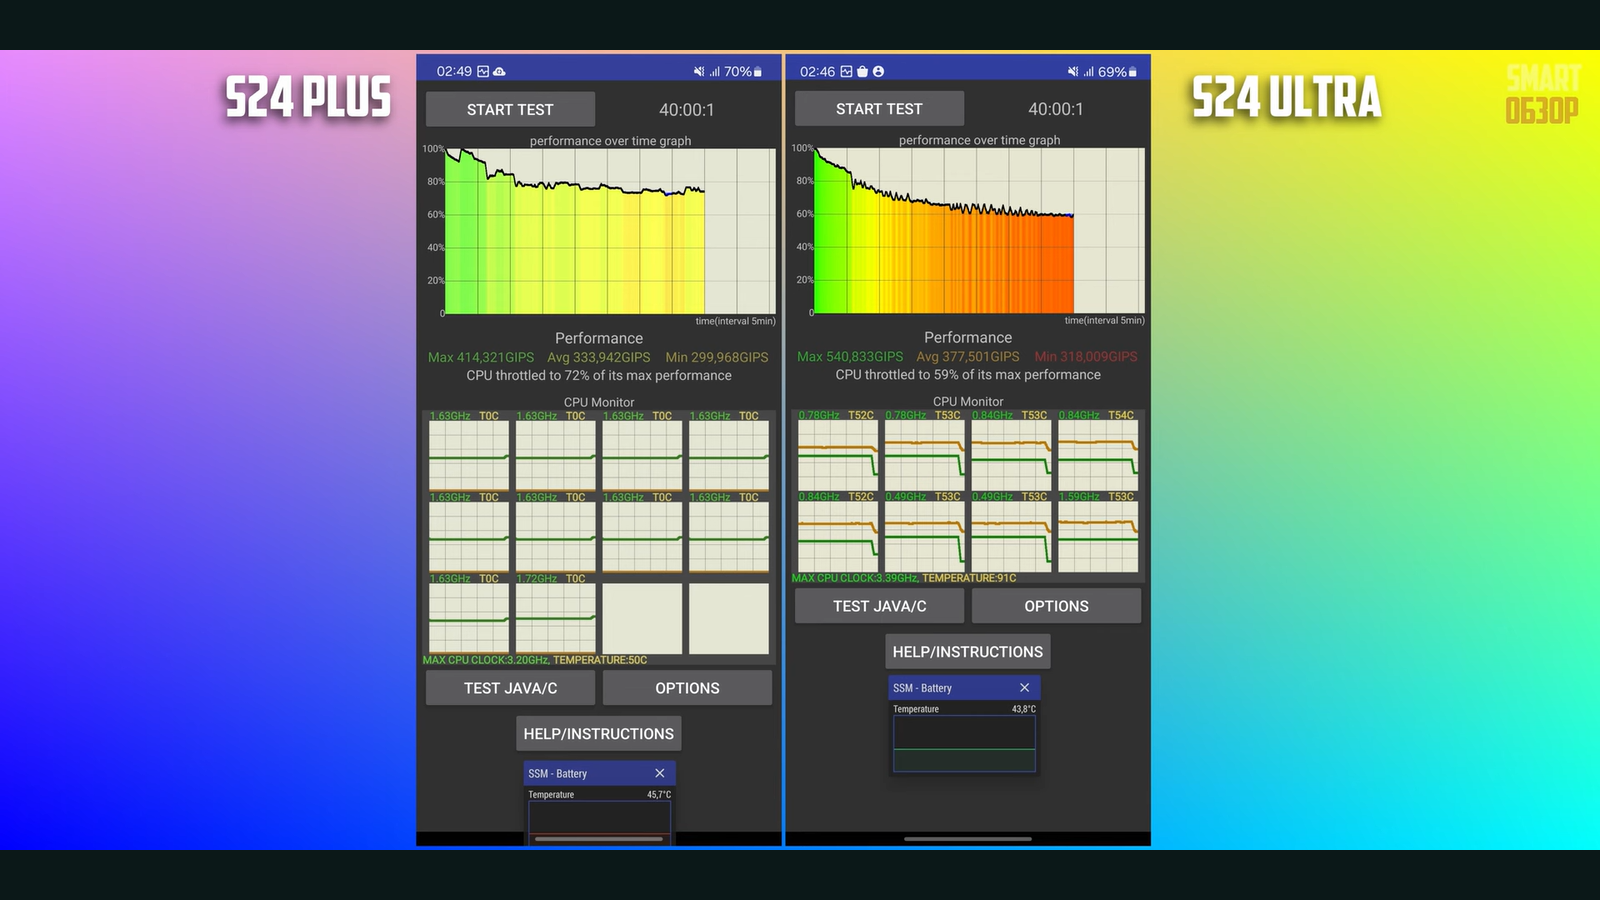Viewport: 1600px width, 900px height.
Task: Tap the mute icon on S24 Ultra status bar
Action: tap(1073, 72)
